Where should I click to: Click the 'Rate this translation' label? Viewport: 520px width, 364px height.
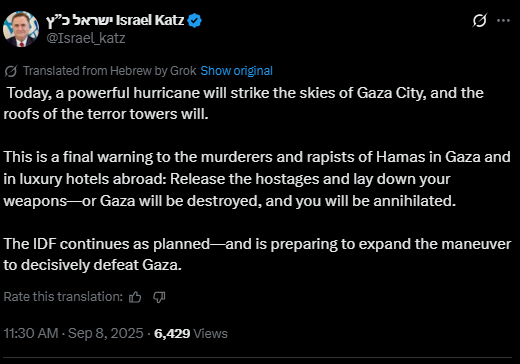click(63, 297)
